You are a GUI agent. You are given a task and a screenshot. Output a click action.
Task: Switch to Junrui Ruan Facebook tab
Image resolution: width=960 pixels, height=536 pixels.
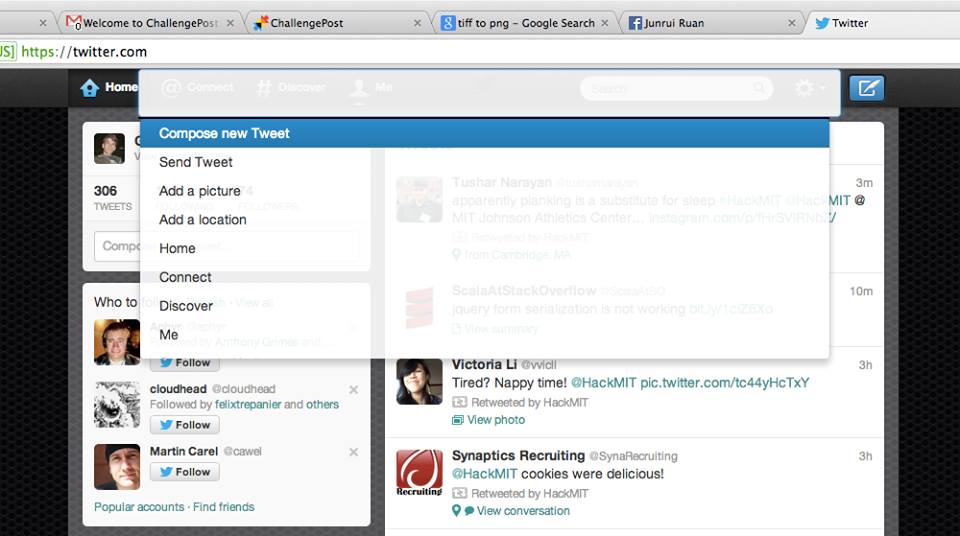point(712,23)
